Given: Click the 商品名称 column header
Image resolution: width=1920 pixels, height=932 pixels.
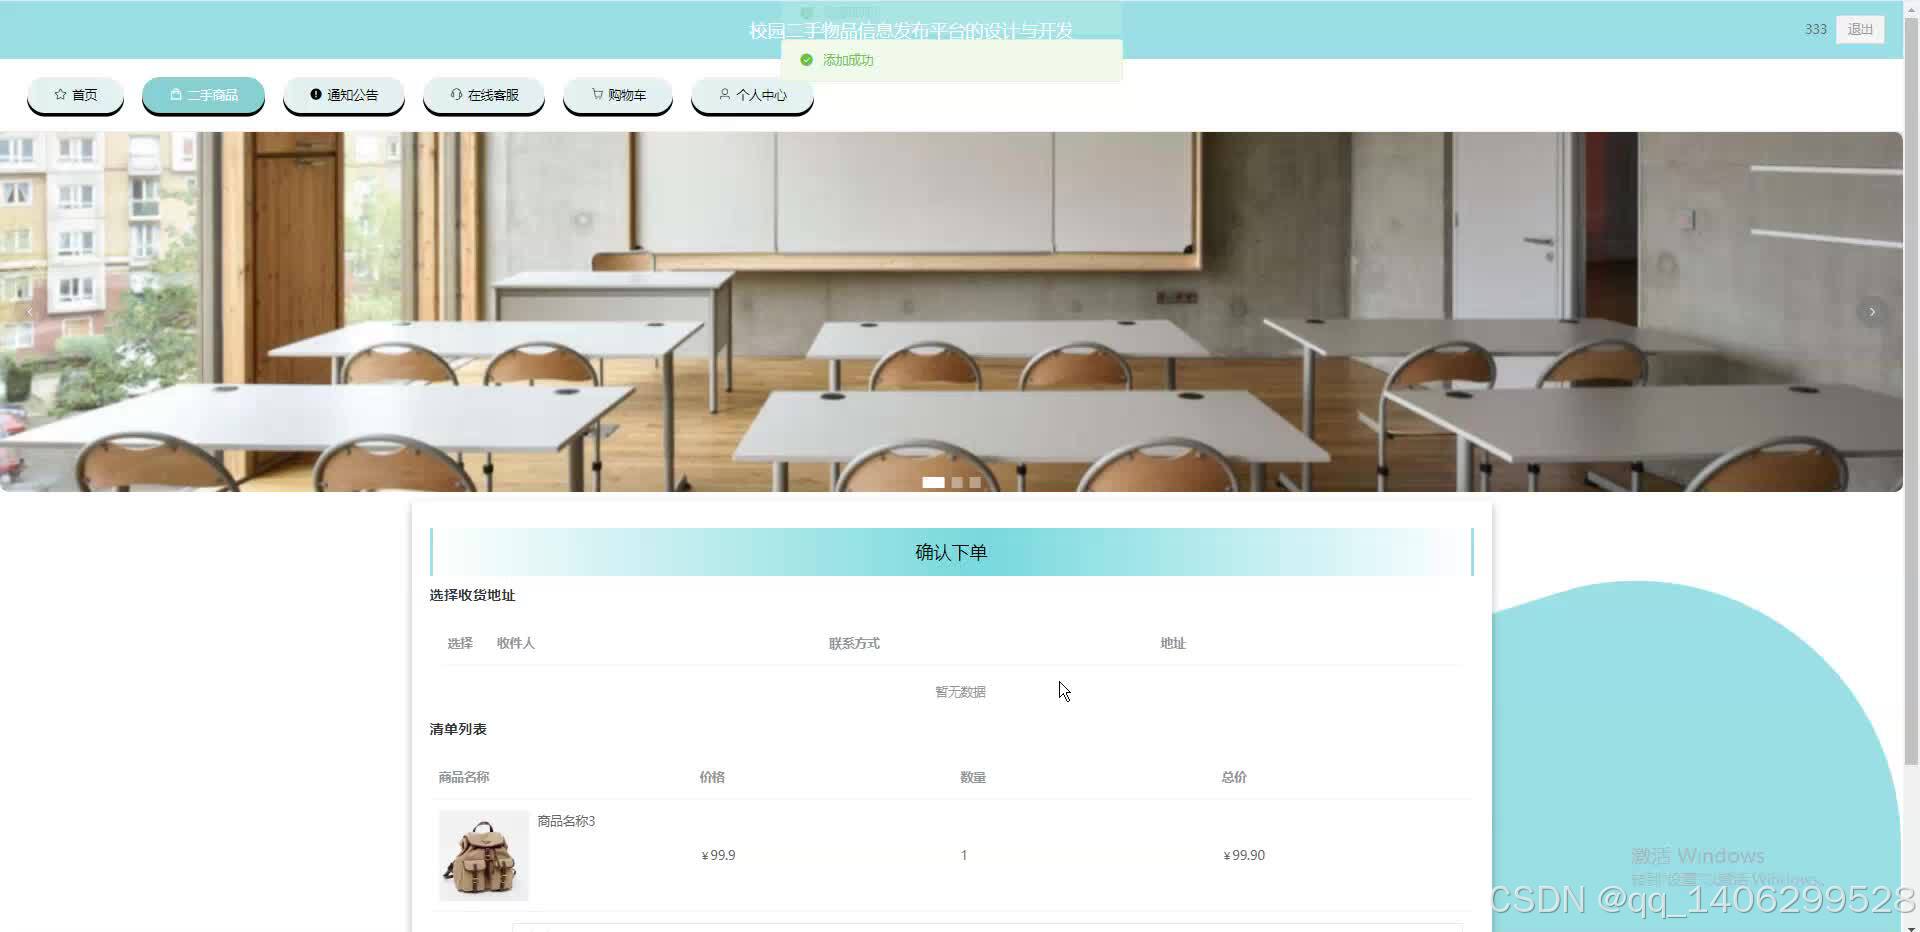Looking at the screenshot, I should (x=464, y=777).
